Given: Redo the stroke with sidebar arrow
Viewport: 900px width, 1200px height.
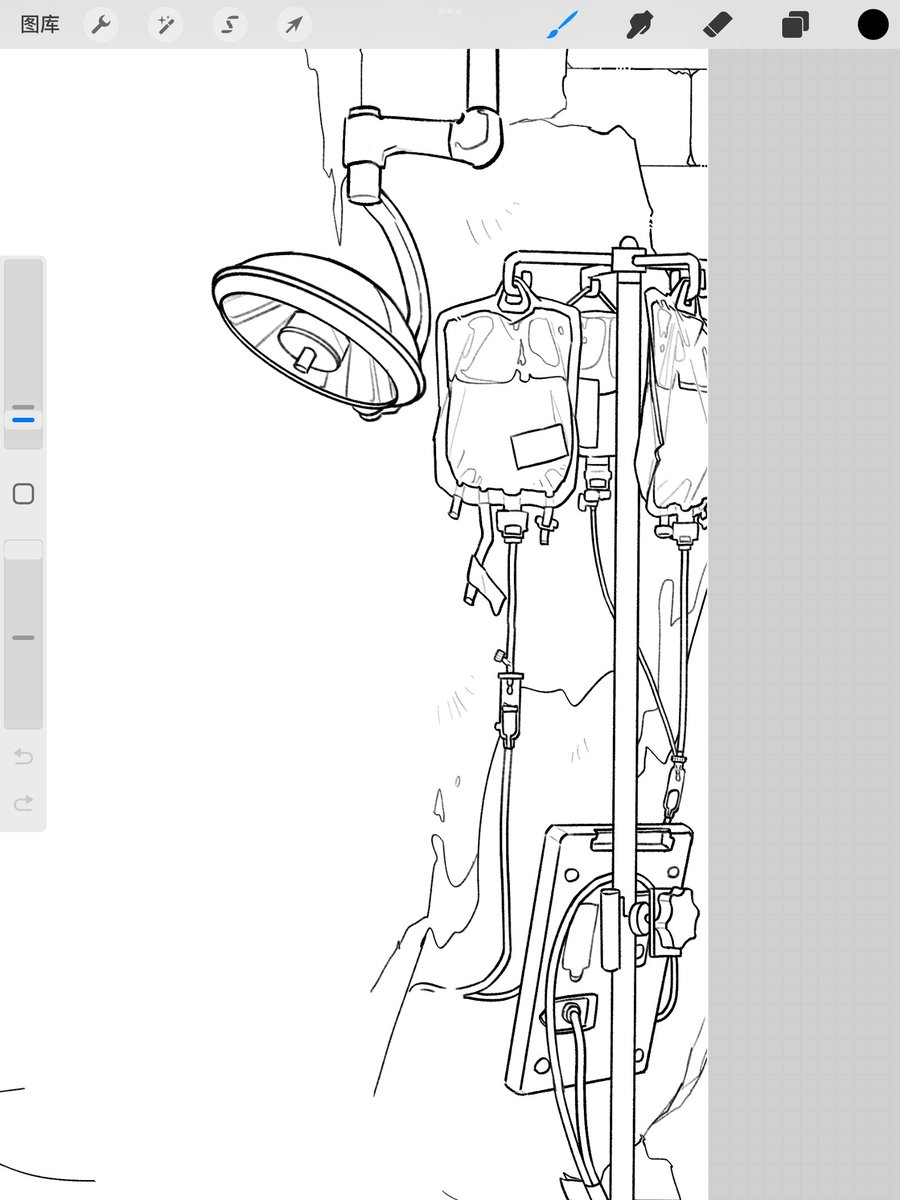Looking at the screenshot, I should [23, 803].
